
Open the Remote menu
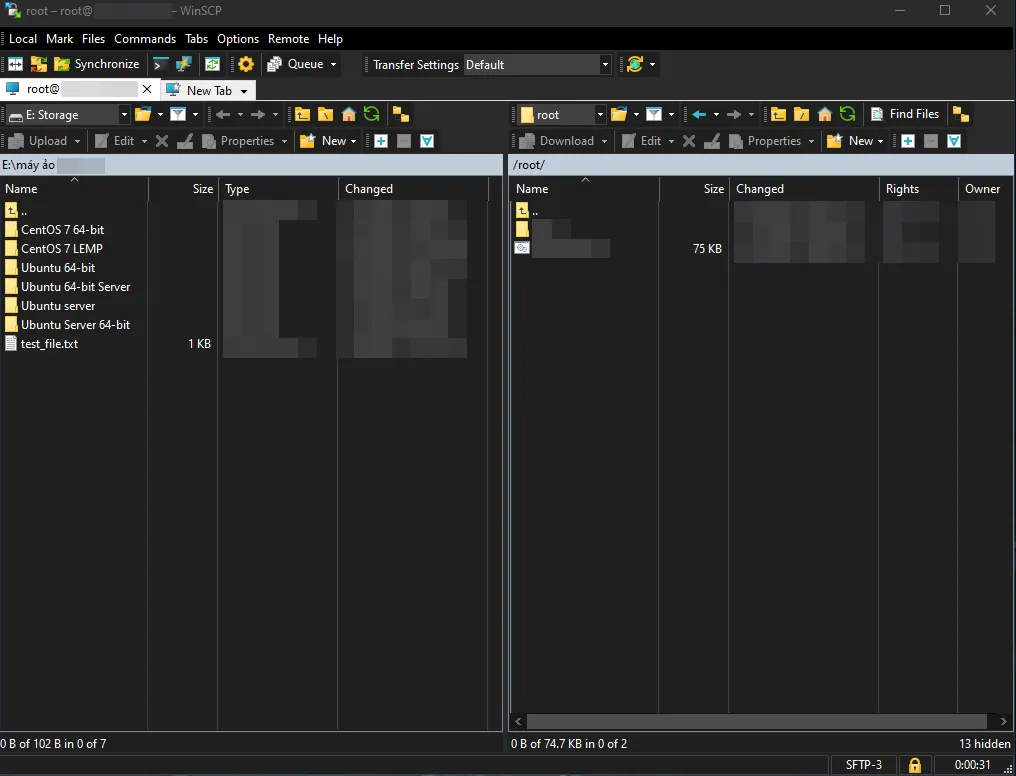[x=288, y=39]
